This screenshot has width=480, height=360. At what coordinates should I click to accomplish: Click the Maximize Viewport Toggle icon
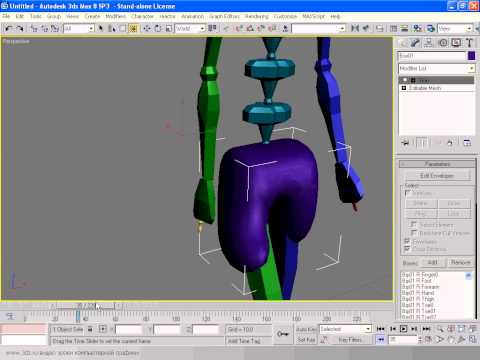(473, 340)
